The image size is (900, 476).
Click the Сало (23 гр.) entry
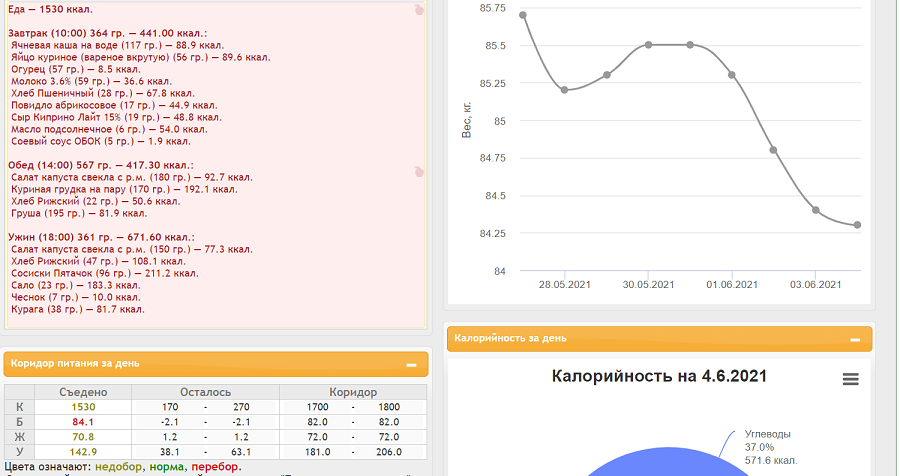pyautogui.click(x=76, y=285)
